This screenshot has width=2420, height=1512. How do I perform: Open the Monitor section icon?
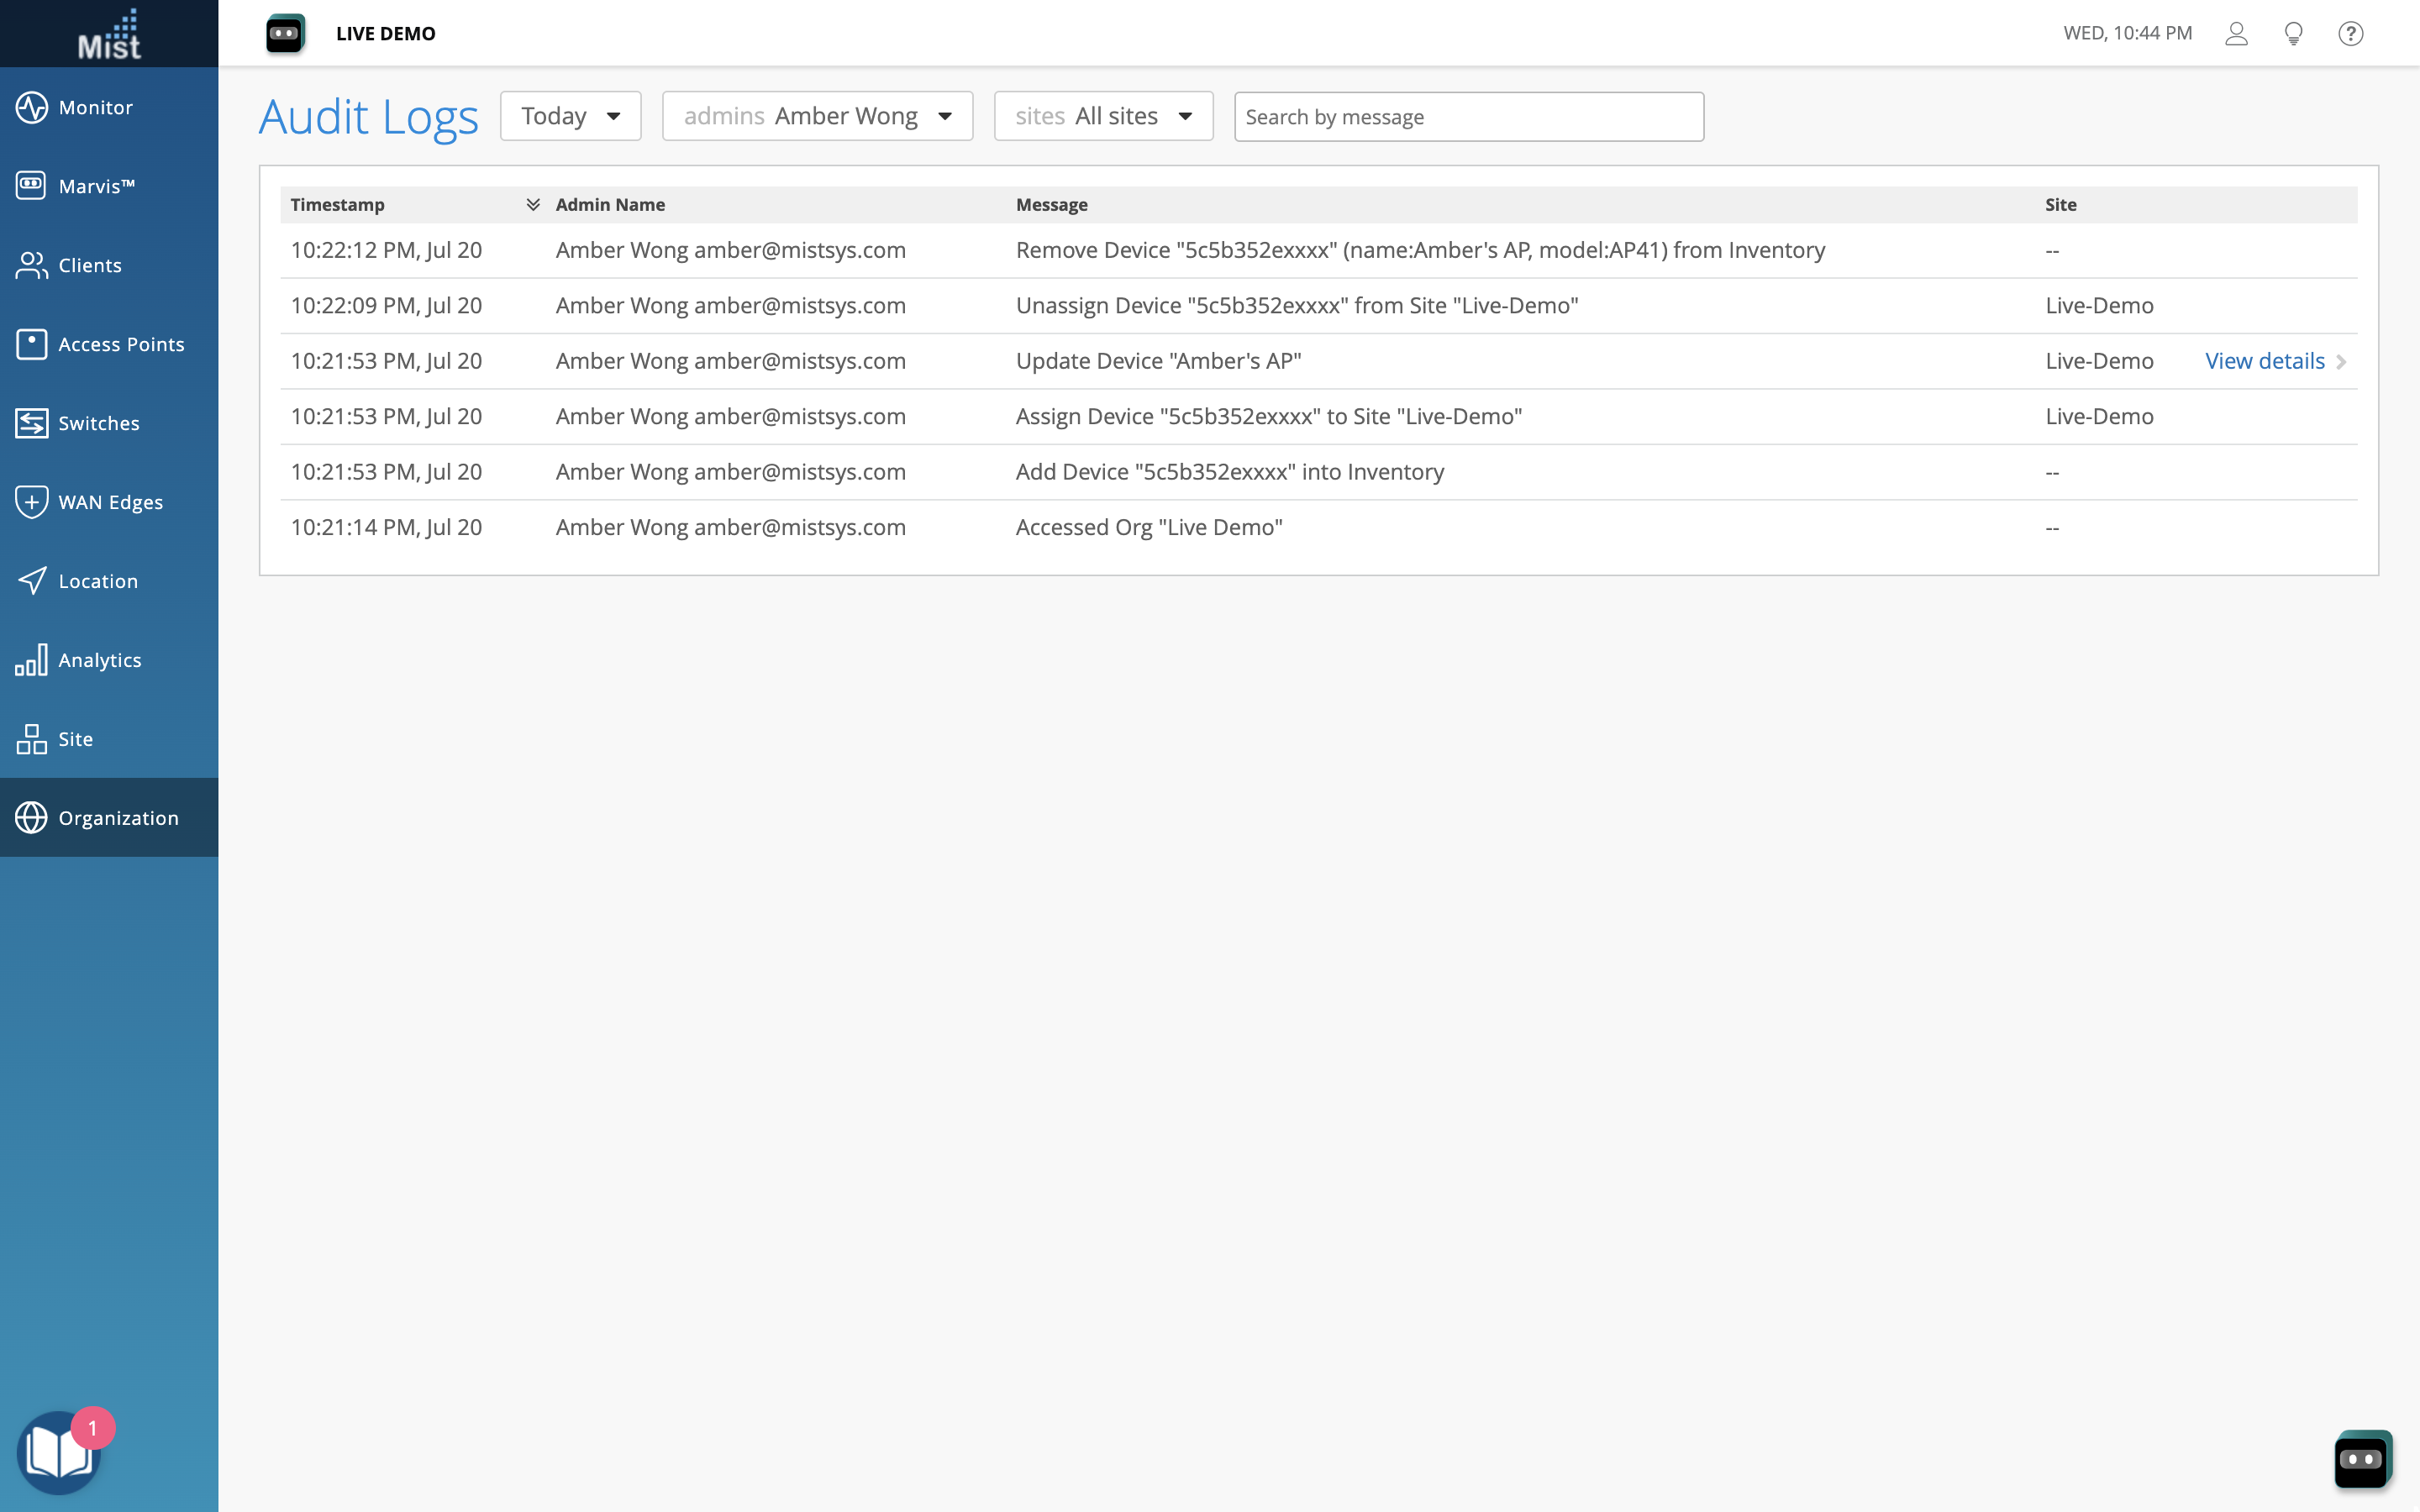(31, 107)
